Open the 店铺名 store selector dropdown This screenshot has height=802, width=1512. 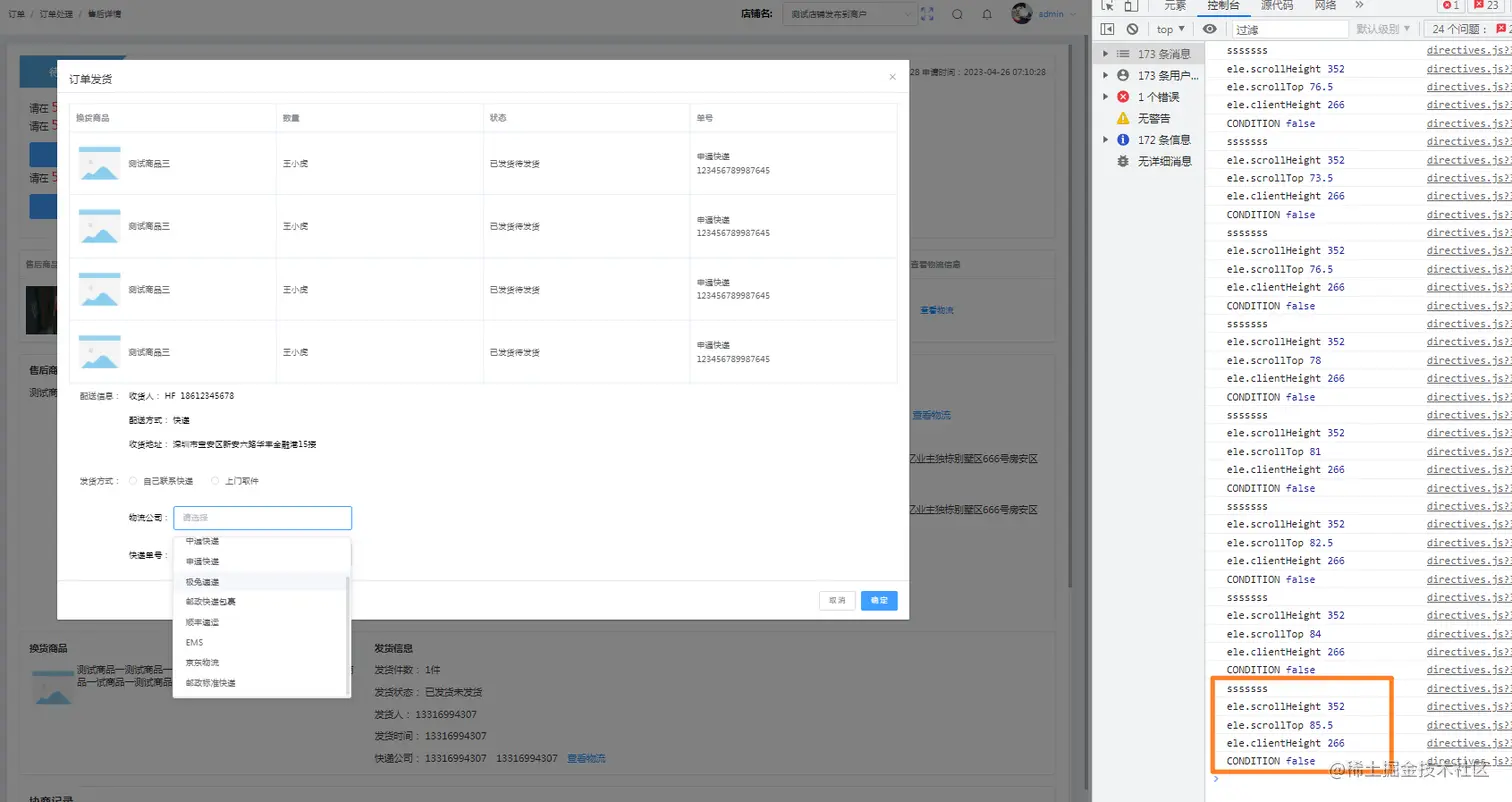848,14
